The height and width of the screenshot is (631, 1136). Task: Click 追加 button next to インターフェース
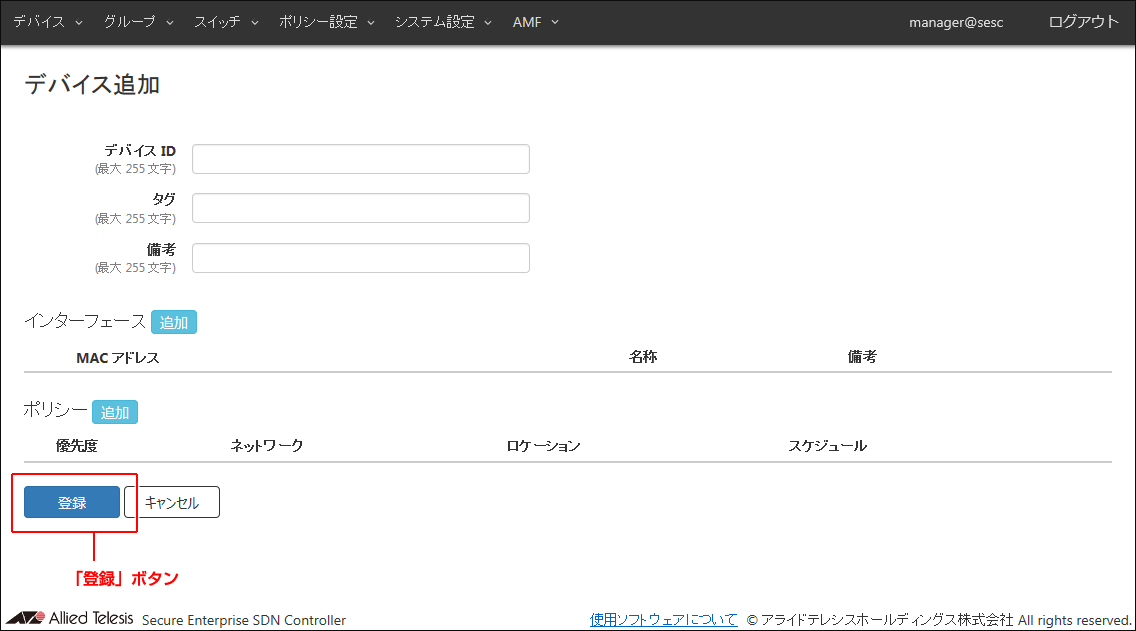174,322
